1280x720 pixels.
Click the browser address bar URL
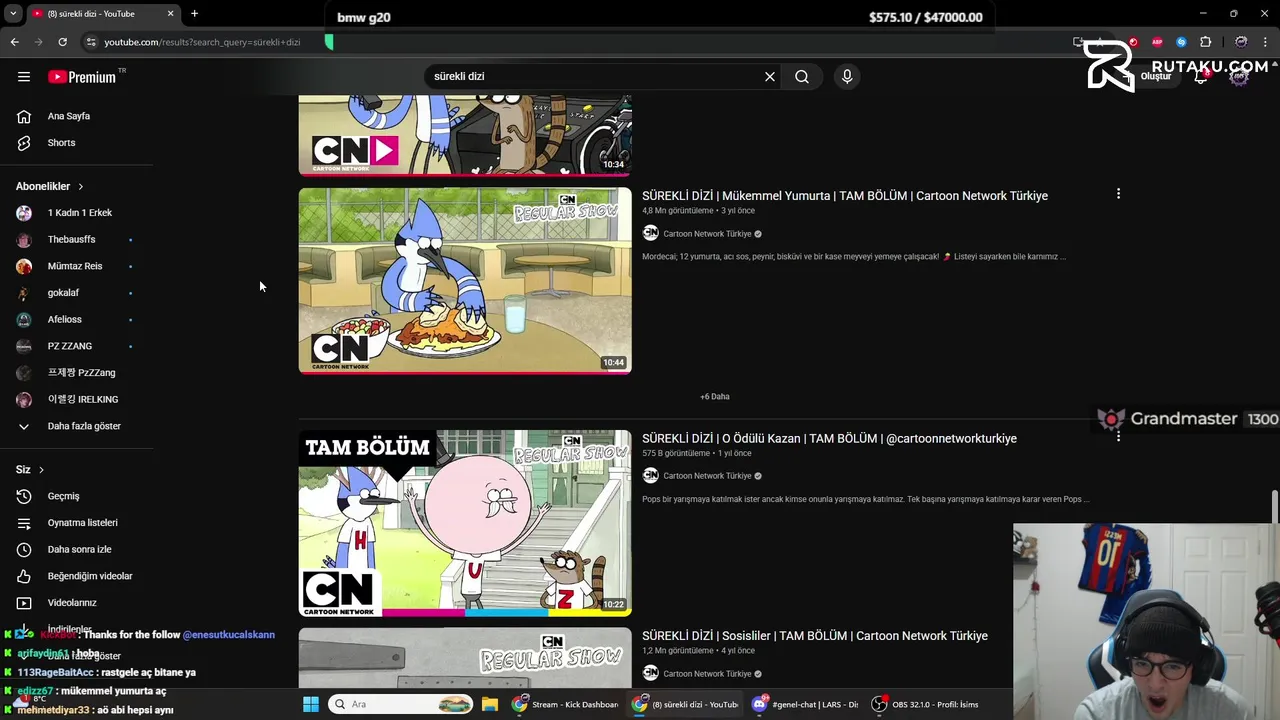[x=202, y=42]
